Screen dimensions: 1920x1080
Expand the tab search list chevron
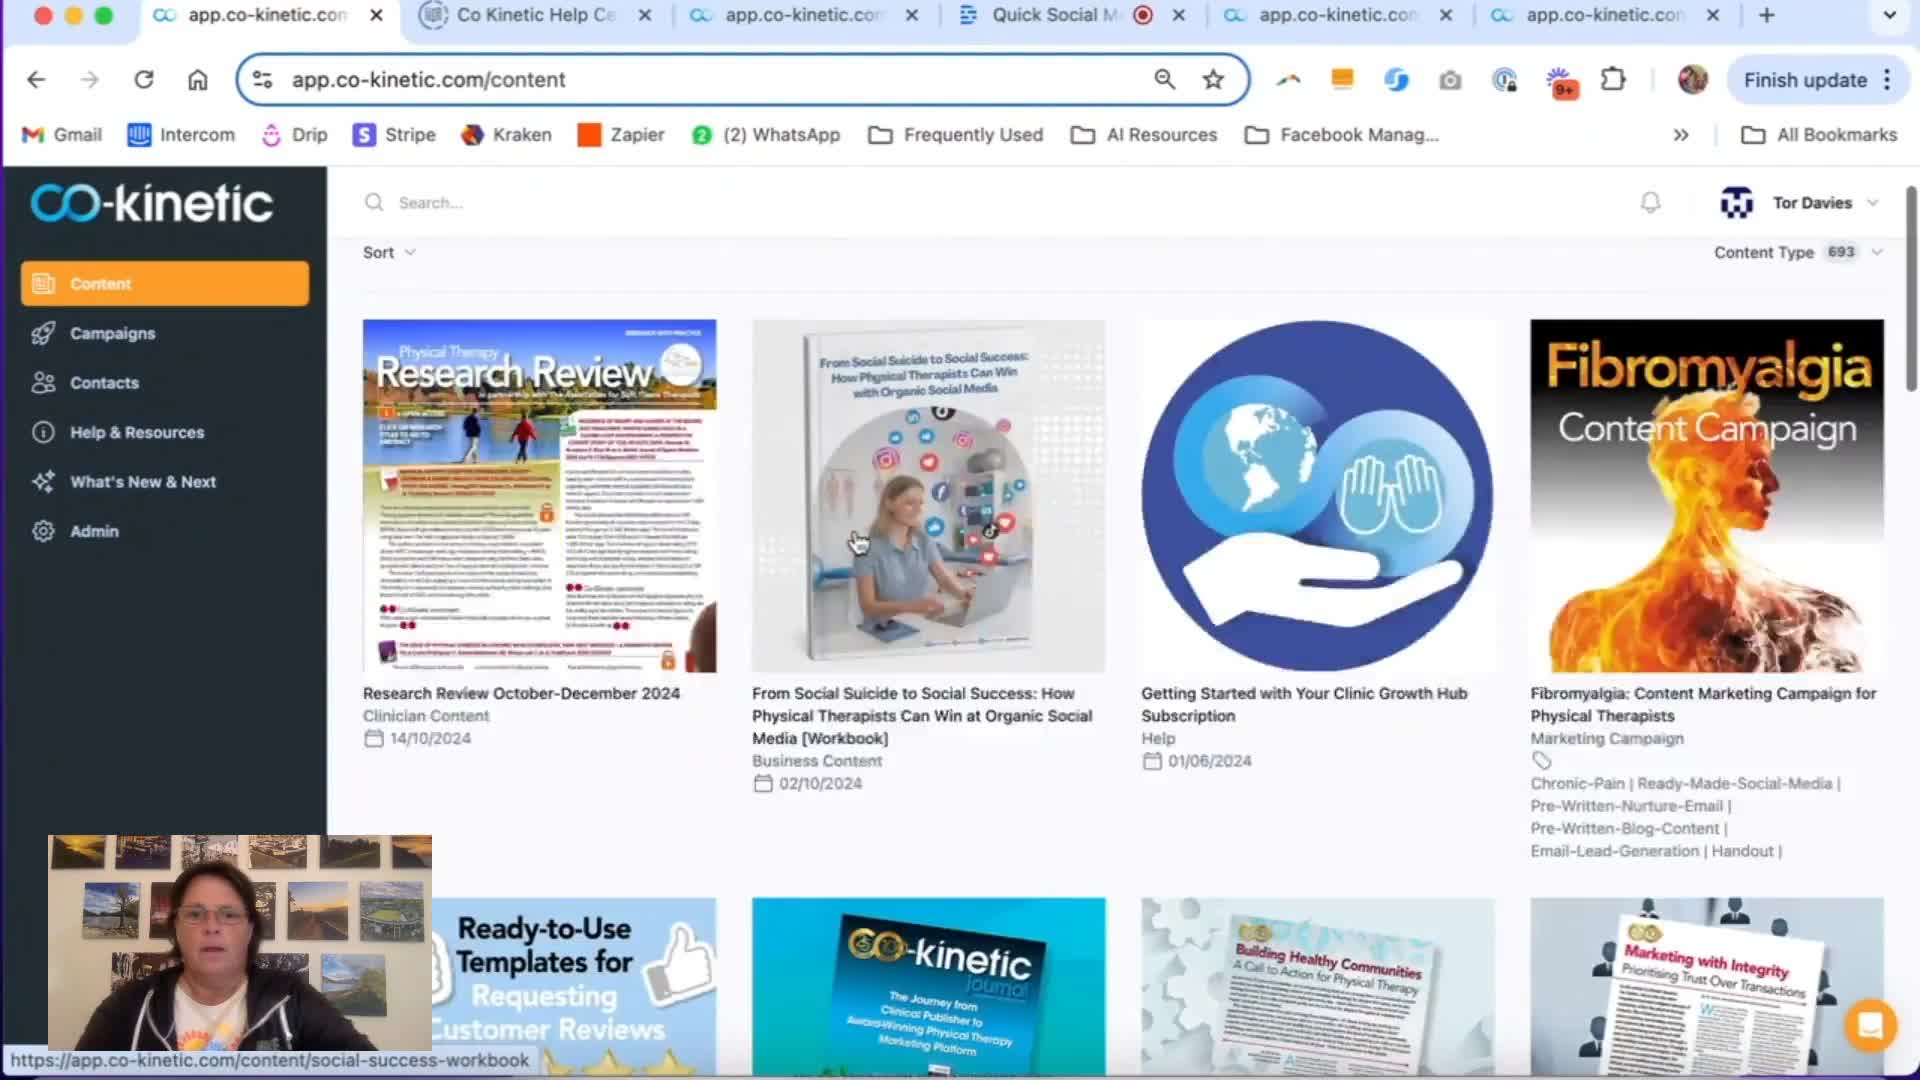pos(1889,15)
